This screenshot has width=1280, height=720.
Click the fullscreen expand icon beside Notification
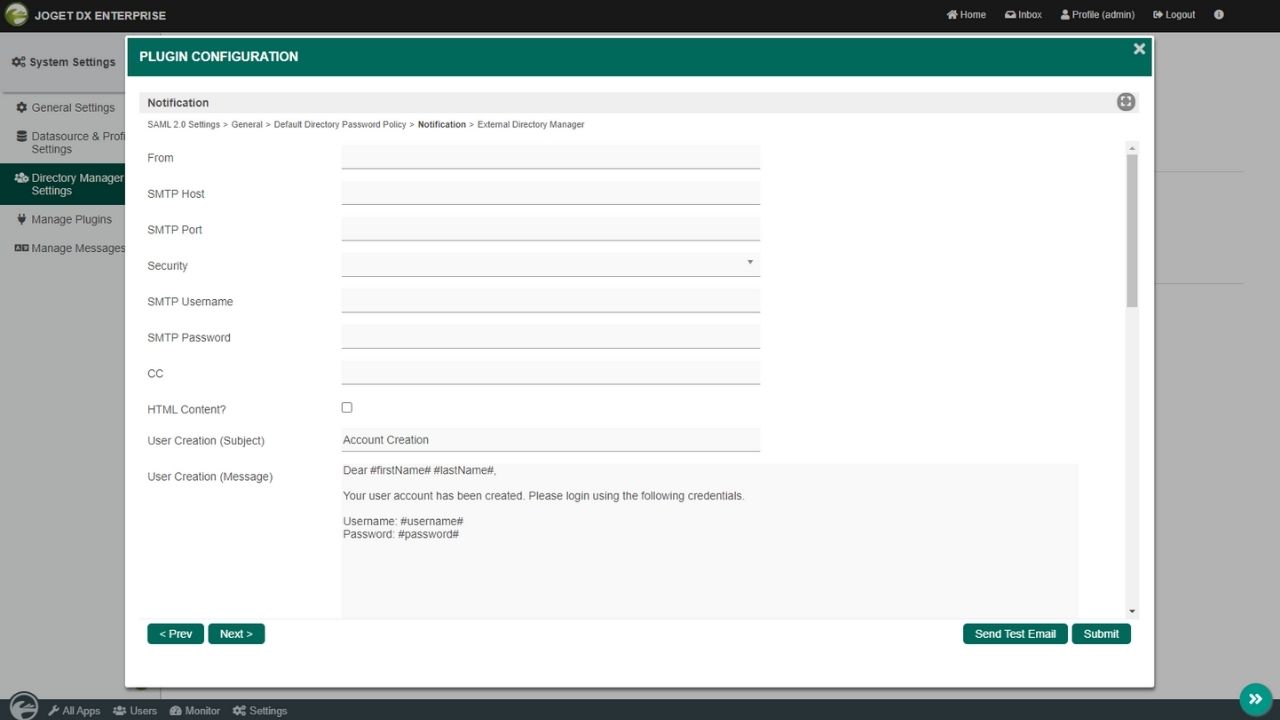coord(1126,102)
